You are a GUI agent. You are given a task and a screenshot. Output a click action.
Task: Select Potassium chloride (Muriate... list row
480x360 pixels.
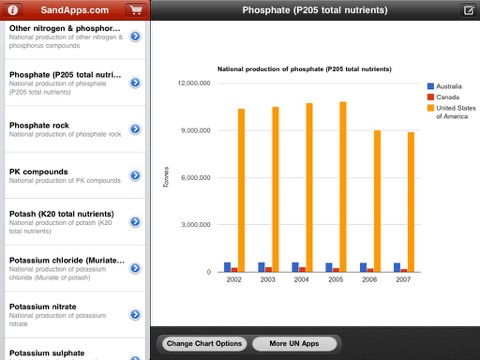click(75, 268)
